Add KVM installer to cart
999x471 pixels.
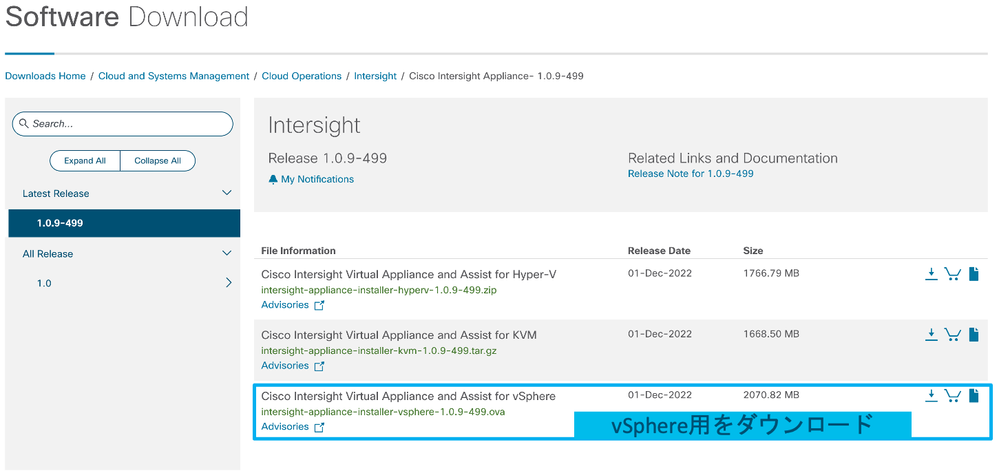click(x=952, y=335)
